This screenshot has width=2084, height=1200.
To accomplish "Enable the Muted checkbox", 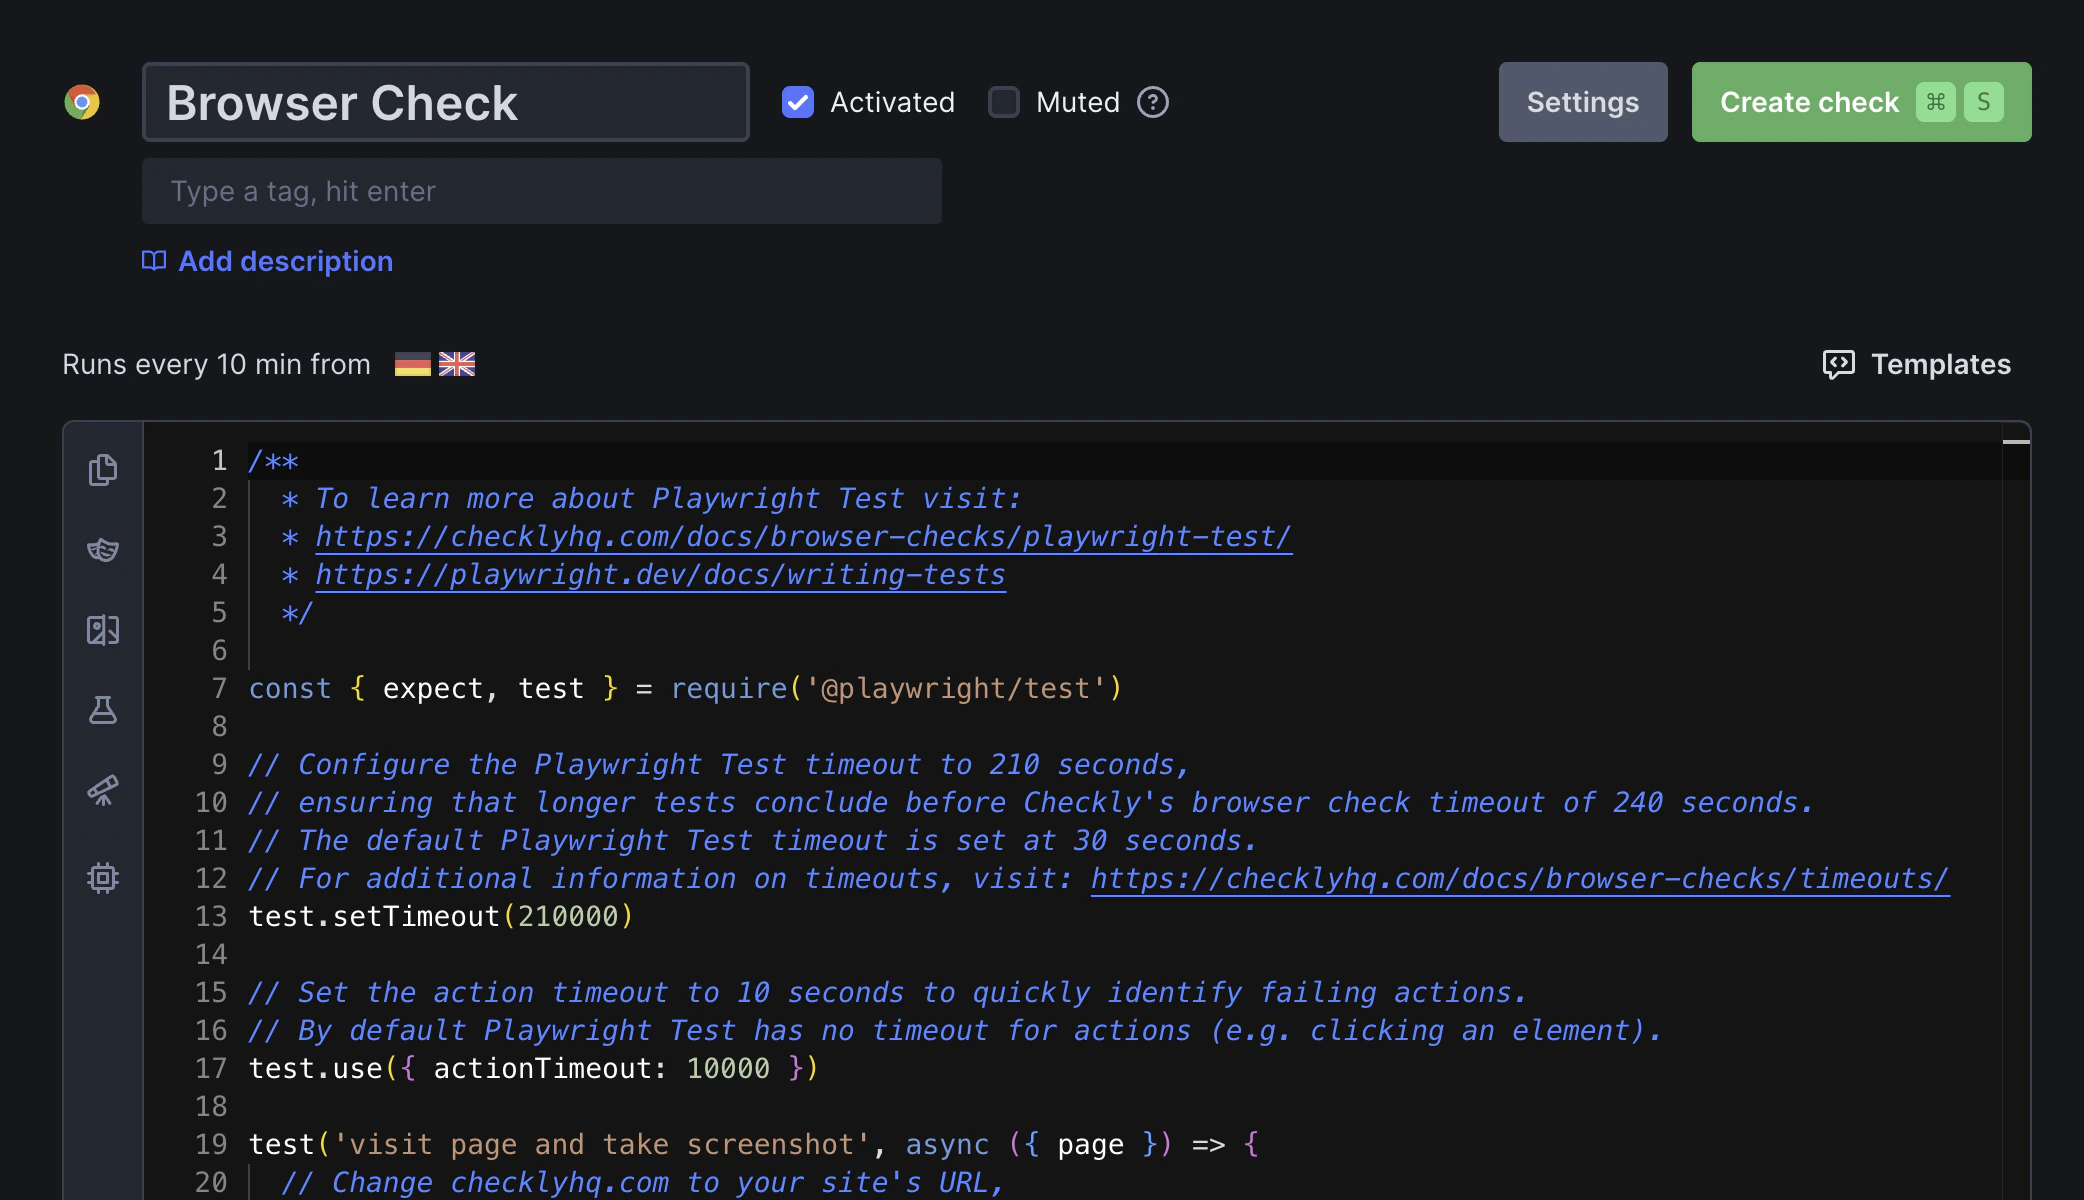I will [1003, 101].
